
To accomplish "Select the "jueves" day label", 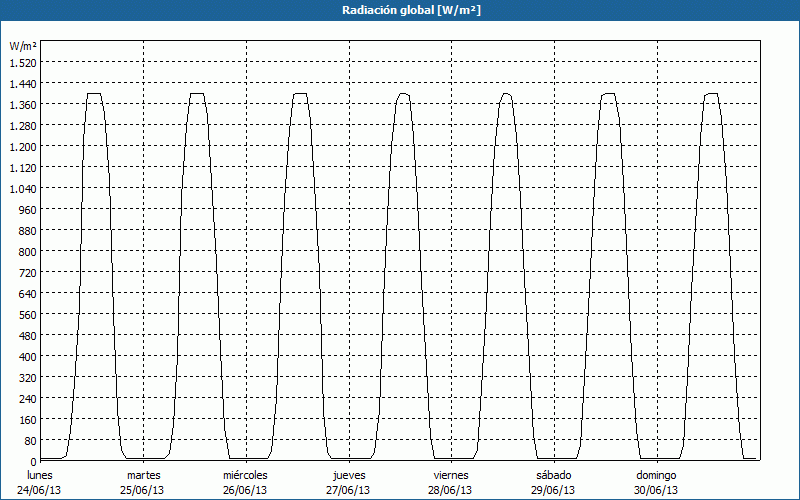I will pos(348,475).
